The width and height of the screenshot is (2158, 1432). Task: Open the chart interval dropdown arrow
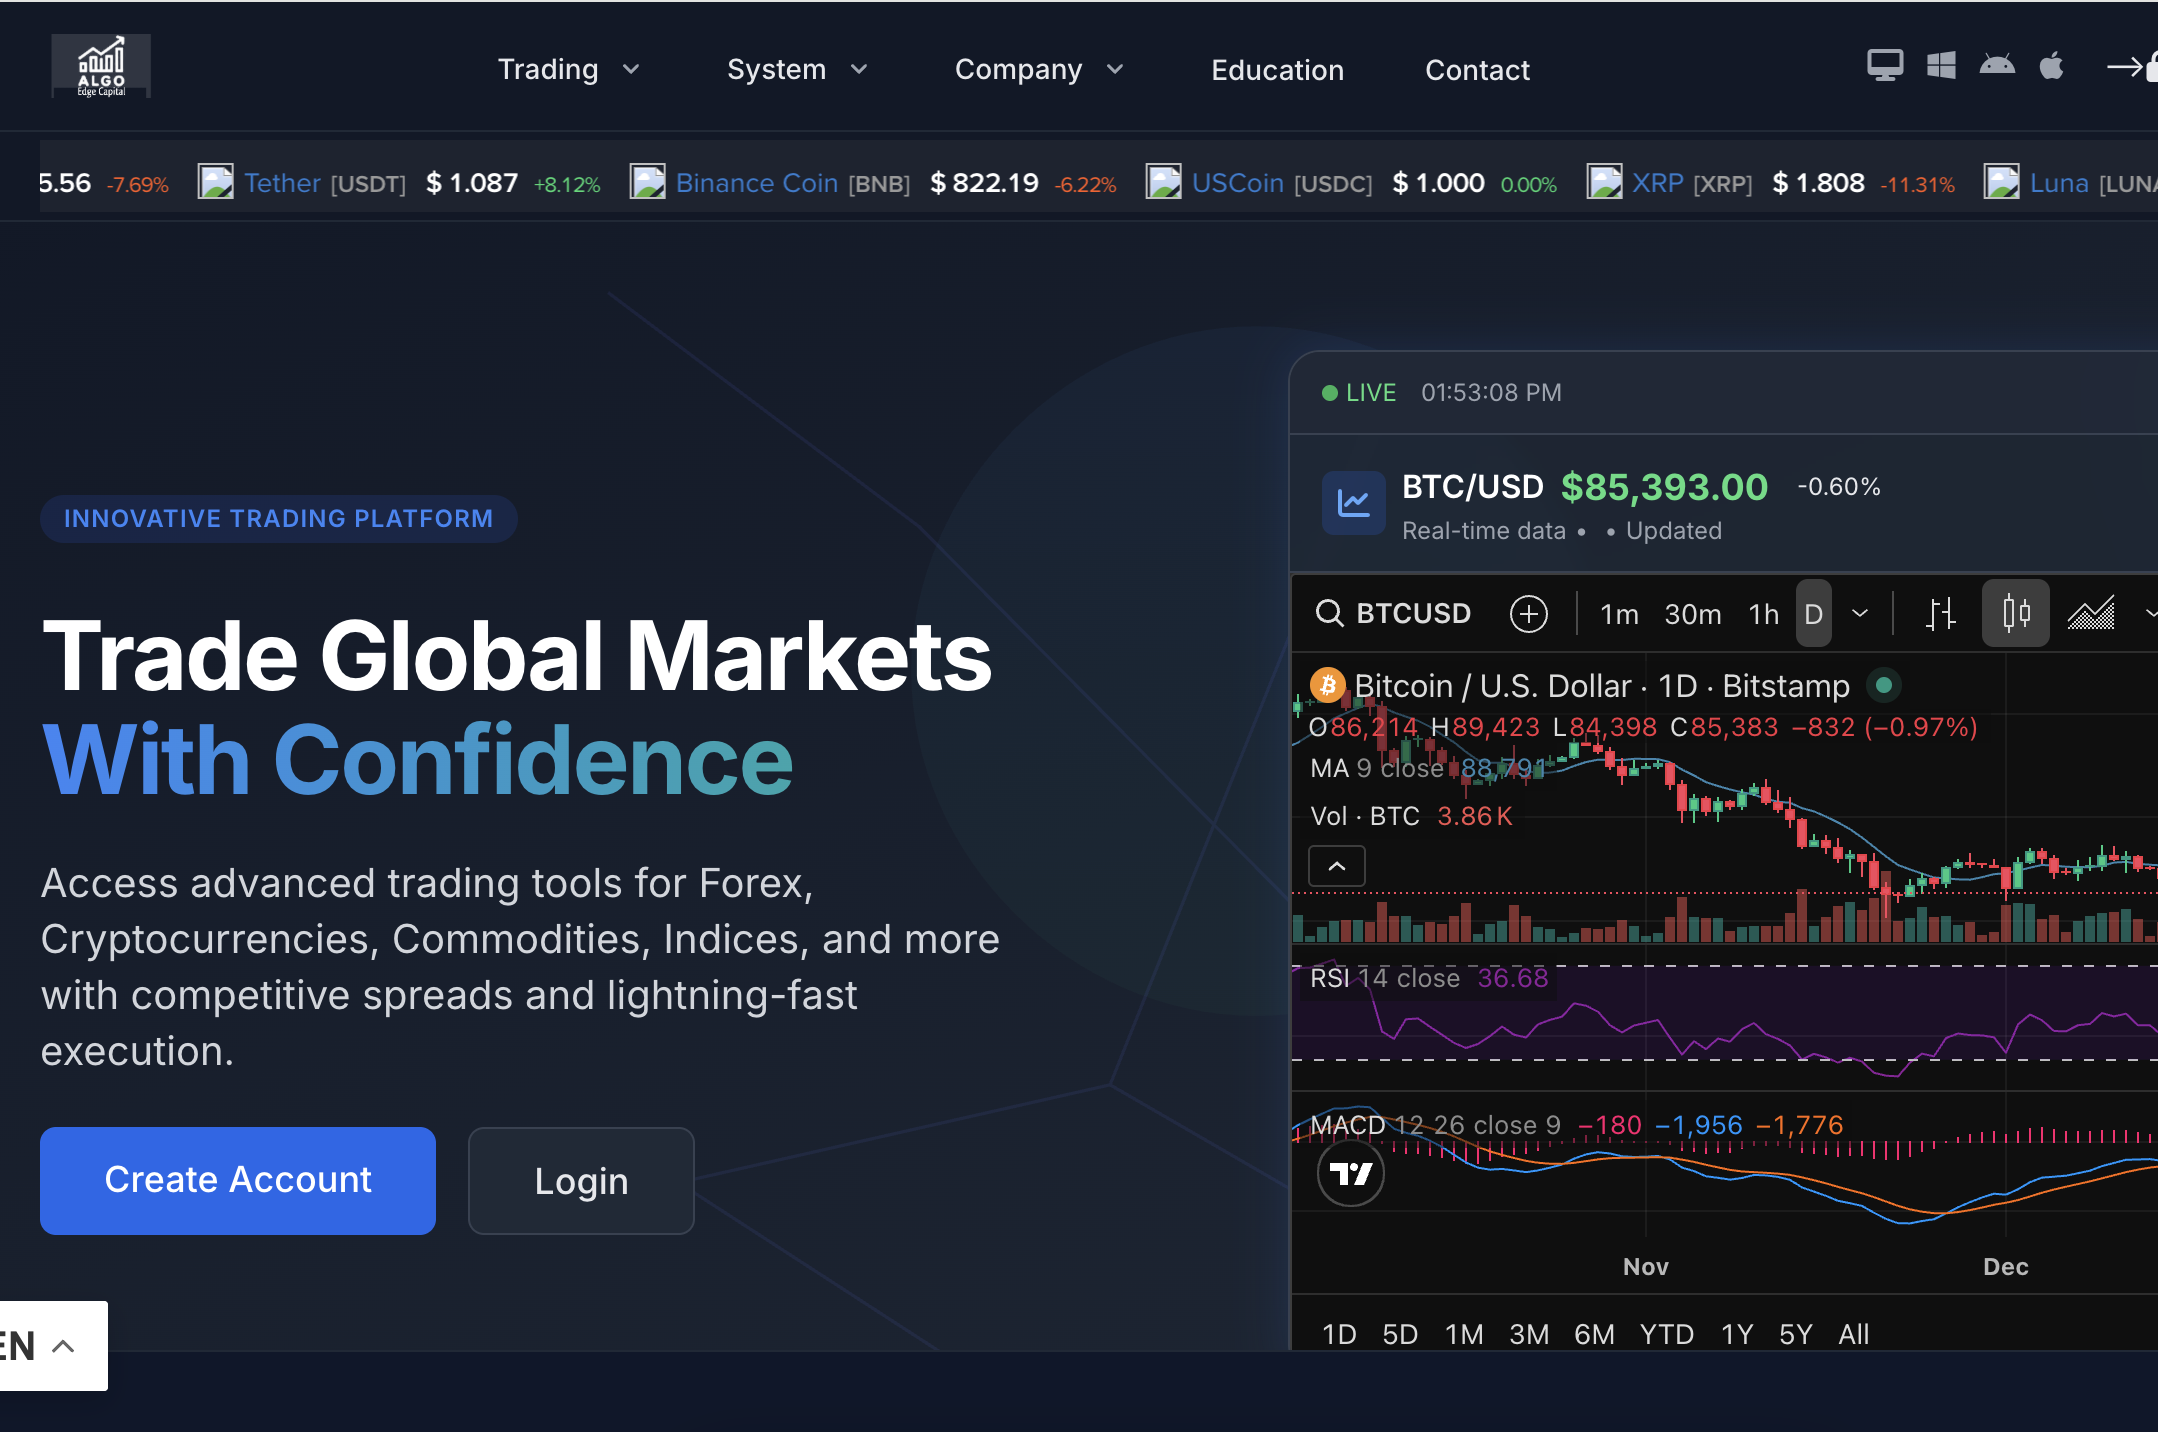[1861, 613]
